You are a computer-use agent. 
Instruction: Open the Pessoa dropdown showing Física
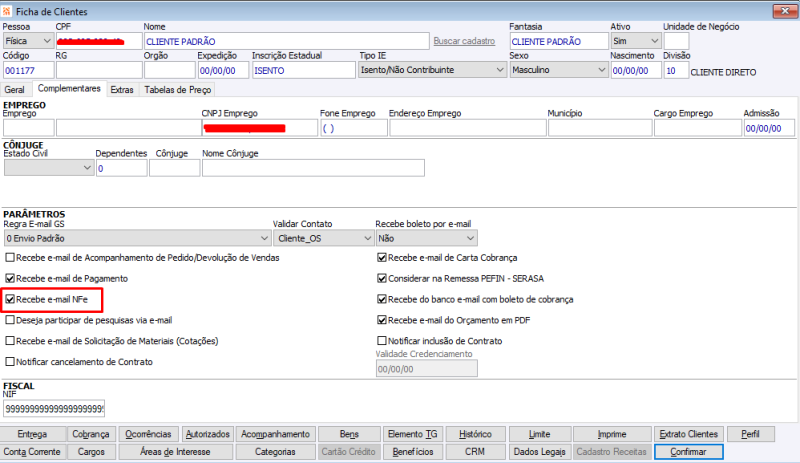point(28,41)
